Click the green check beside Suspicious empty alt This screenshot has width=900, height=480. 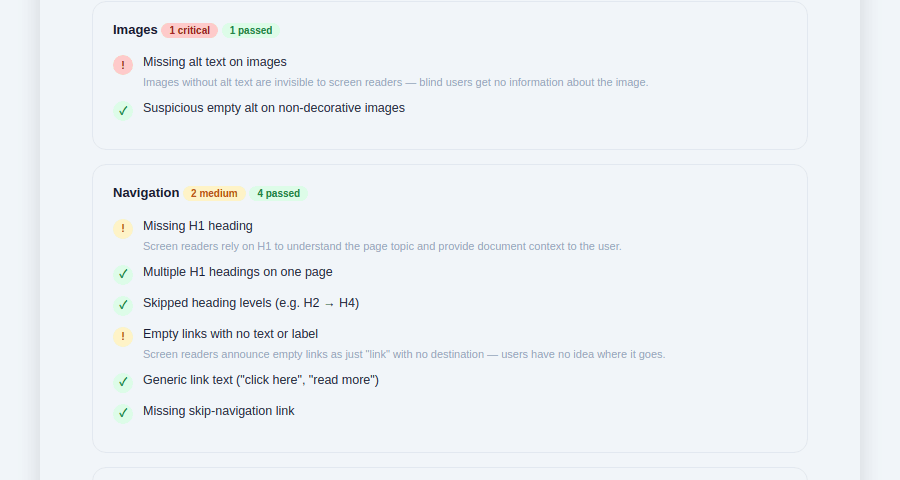tap(123, 111)
